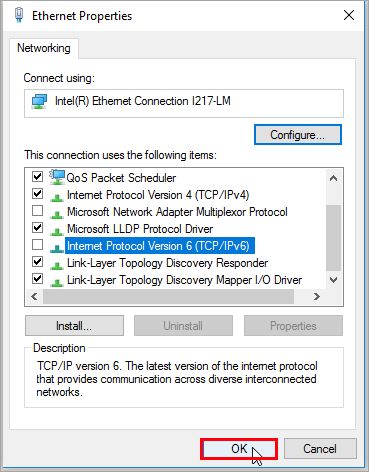Viewport: 369px width, 472px height.
Task: Click the Install button
Action: [74, 326]
